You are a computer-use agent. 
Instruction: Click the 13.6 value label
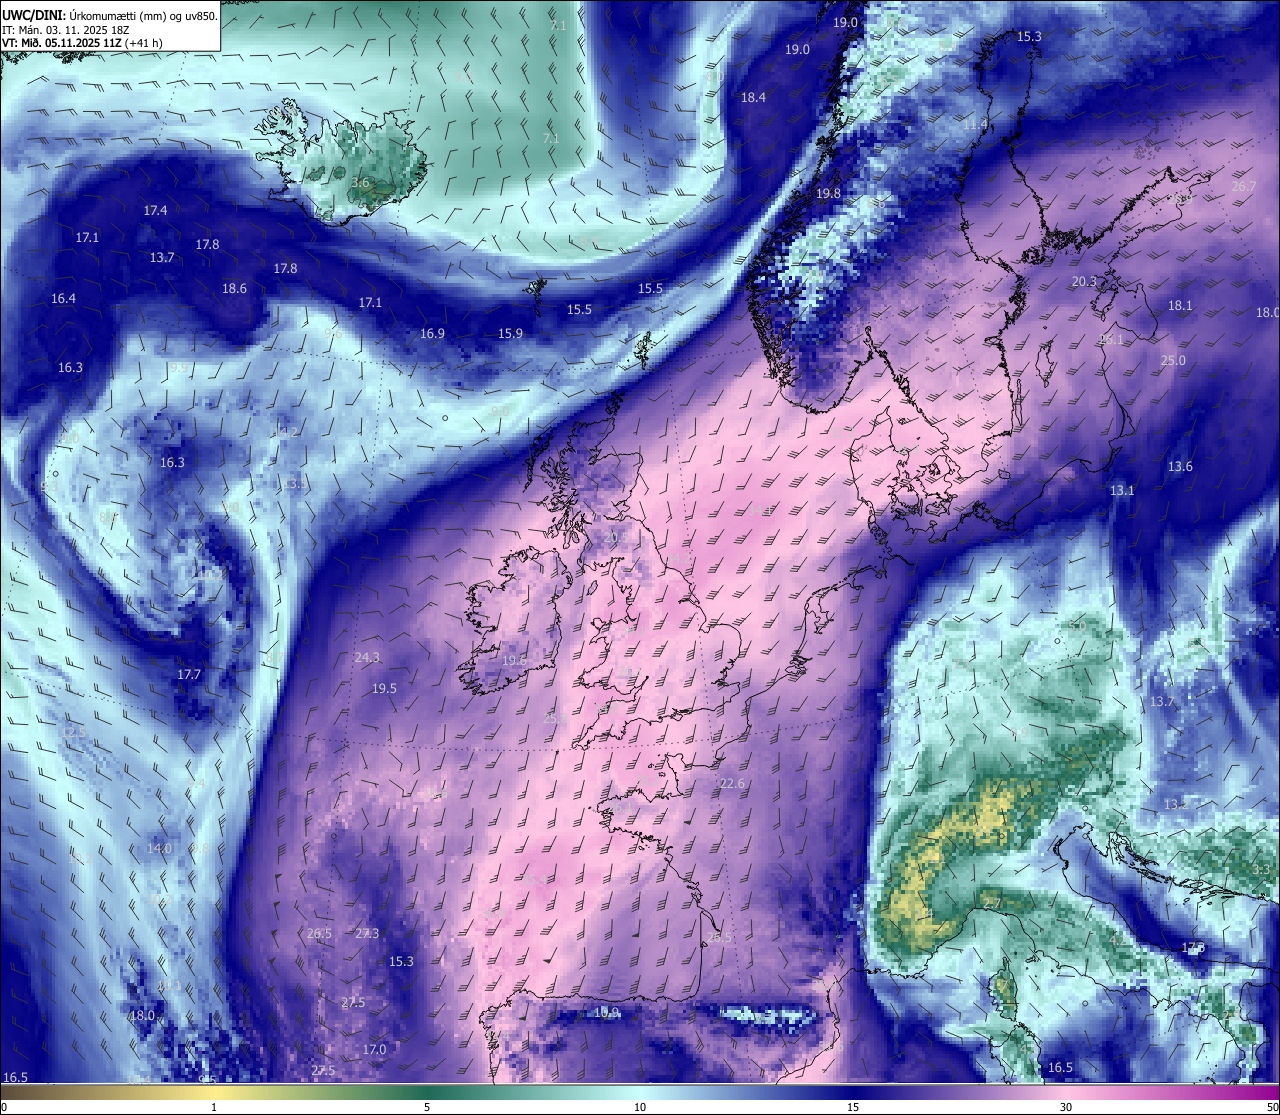tap(1180, 467)
